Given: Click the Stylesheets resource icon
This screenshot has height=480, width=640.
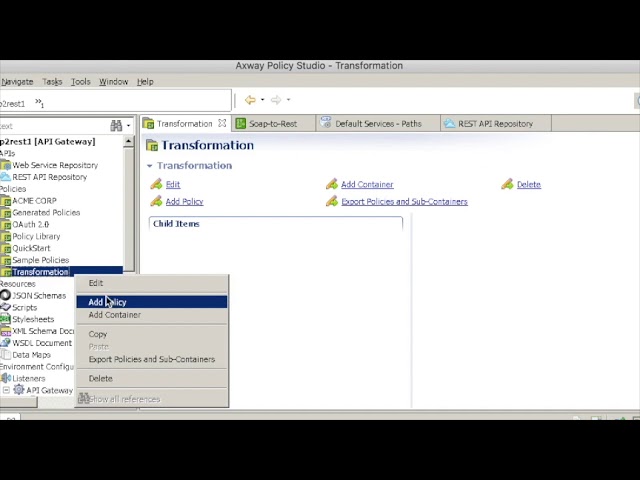Looking at the screenshot, I should tap(5, 319).
